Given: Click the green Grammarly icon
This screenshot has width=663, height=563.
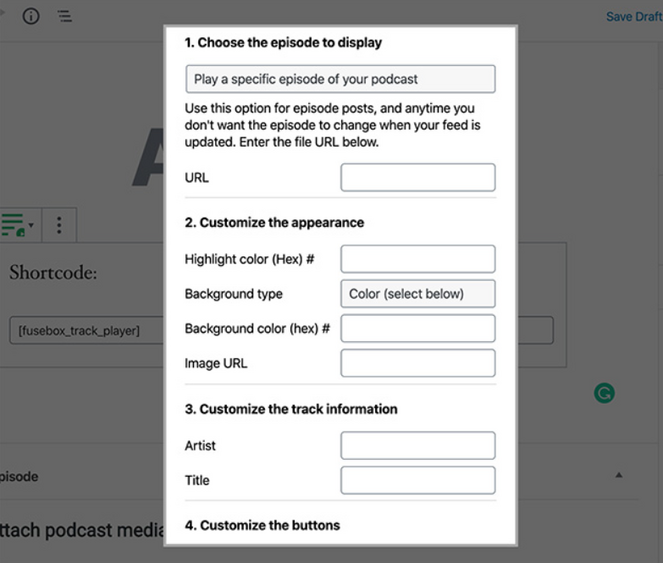Looking at the screenshot, I should pos(604,394).
